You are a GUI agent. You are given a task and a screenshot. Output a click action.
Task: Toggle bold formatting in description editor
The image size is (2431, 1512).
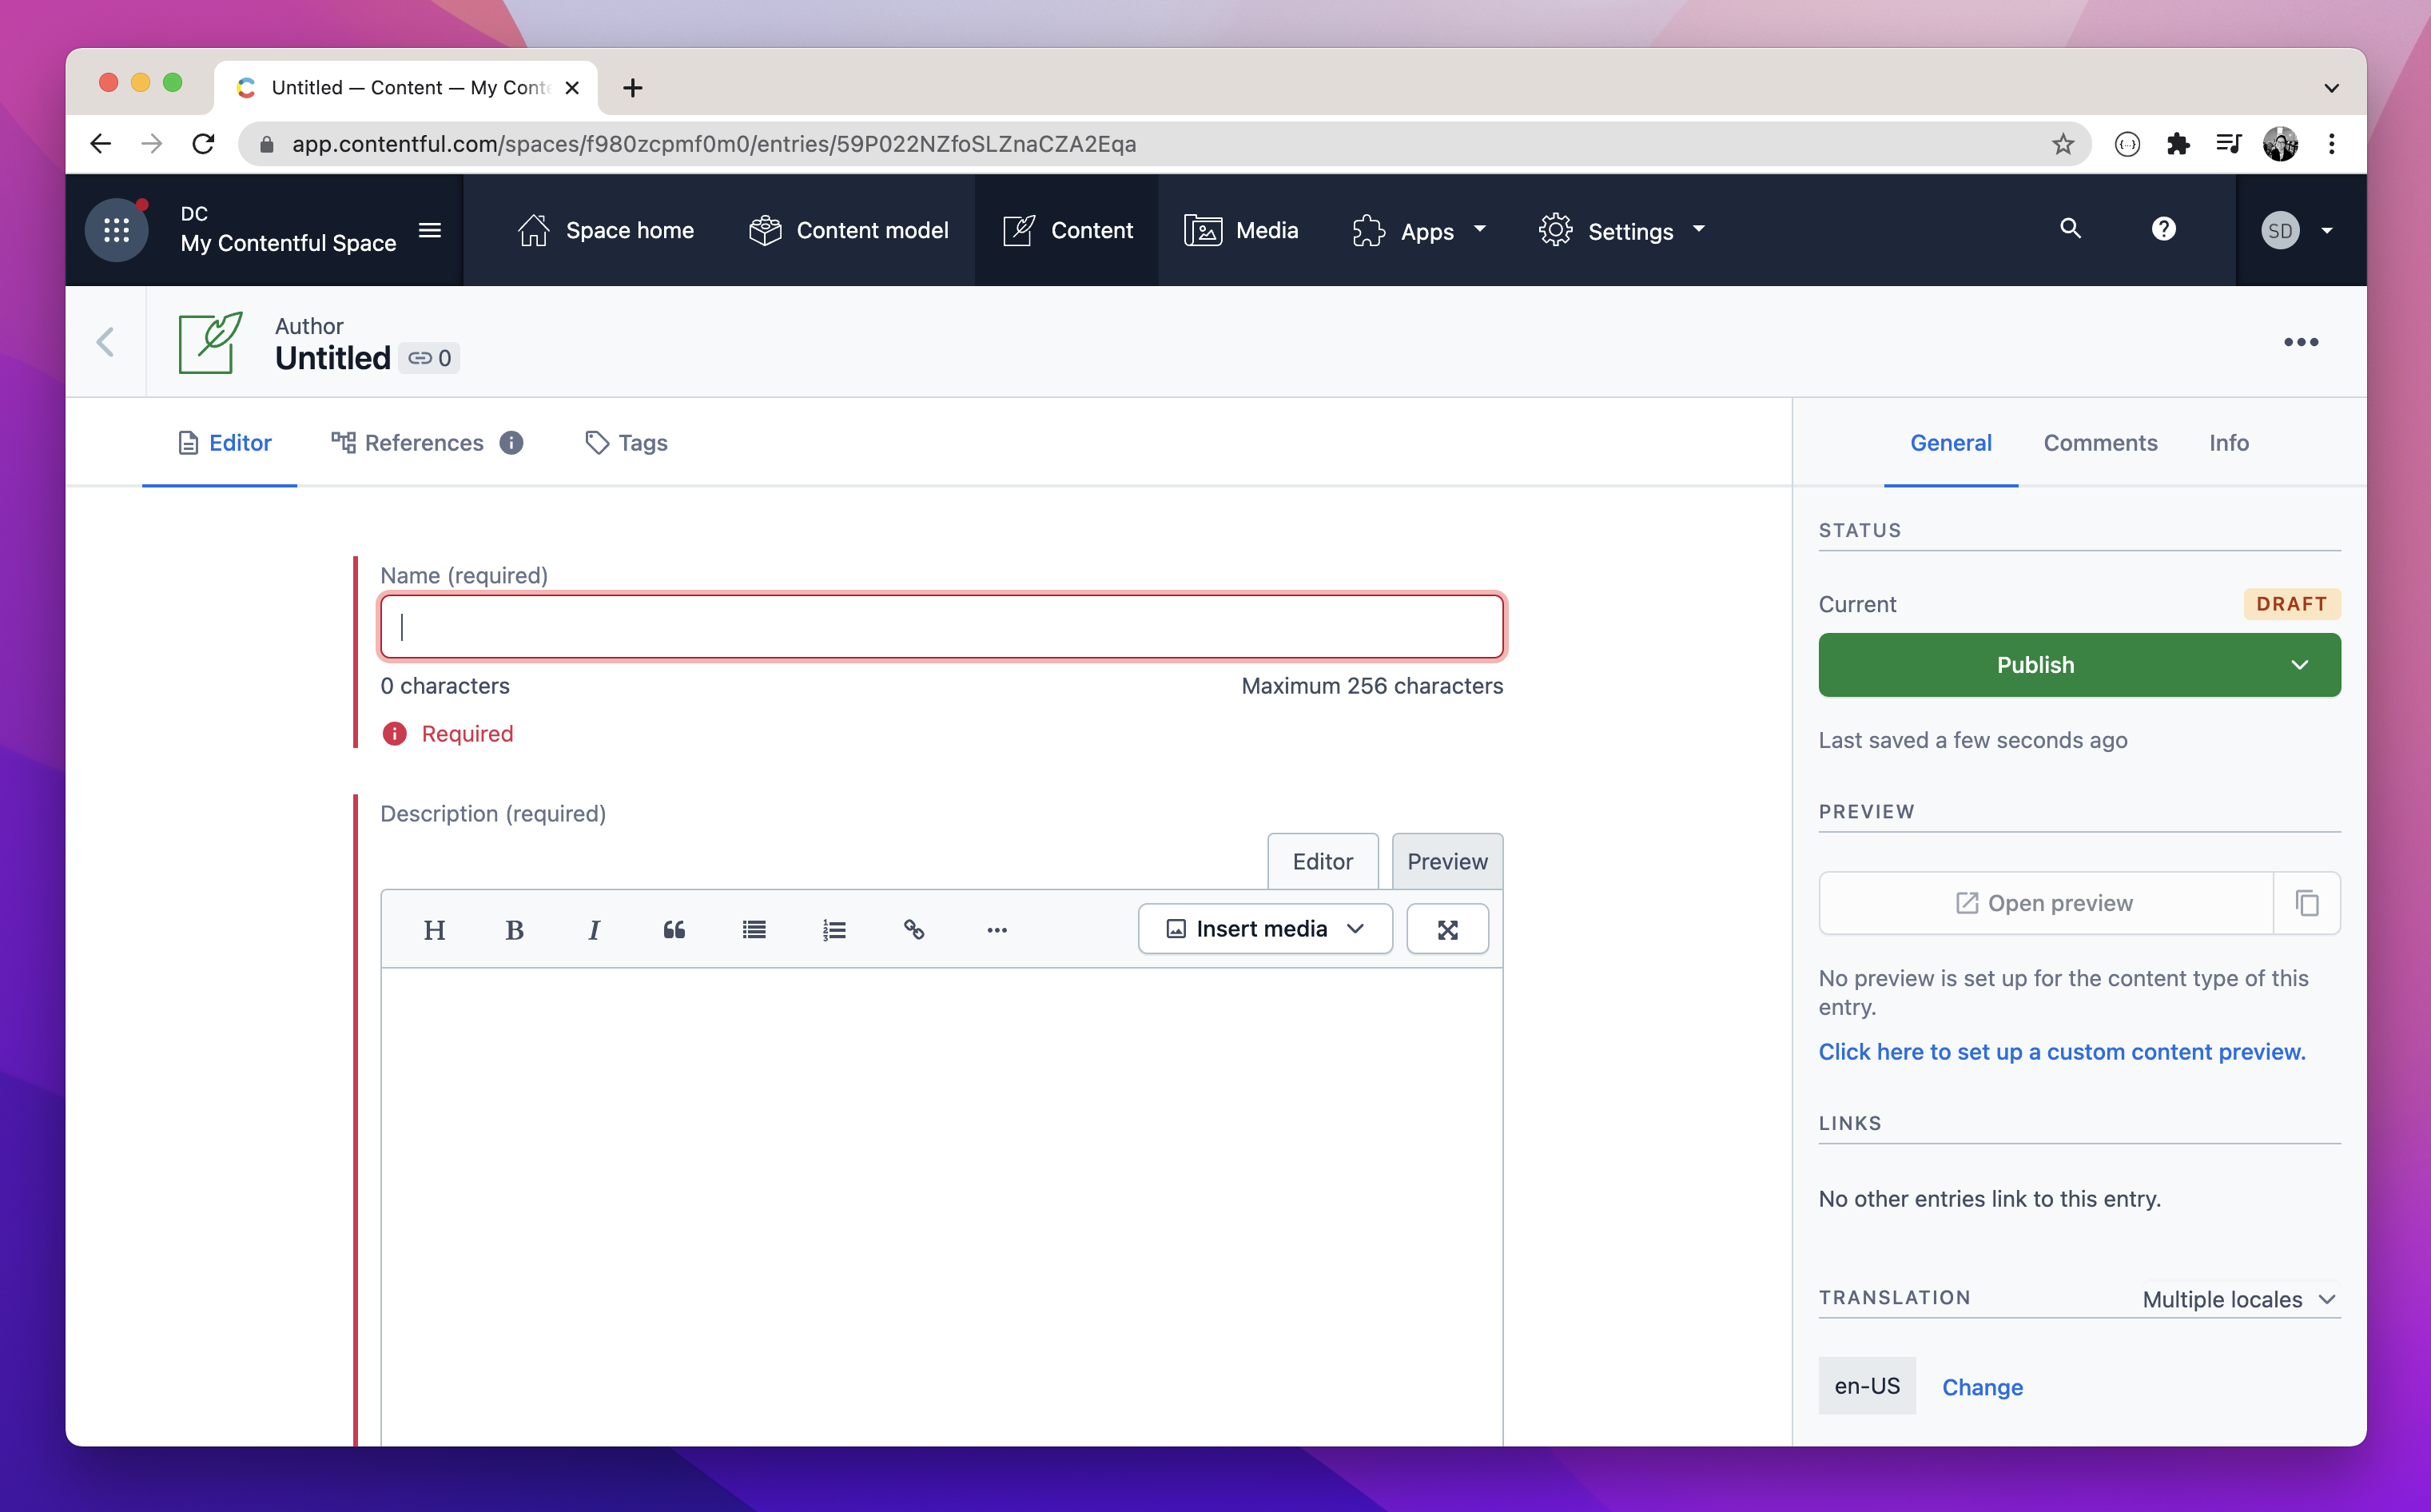(x=514, y=930)
